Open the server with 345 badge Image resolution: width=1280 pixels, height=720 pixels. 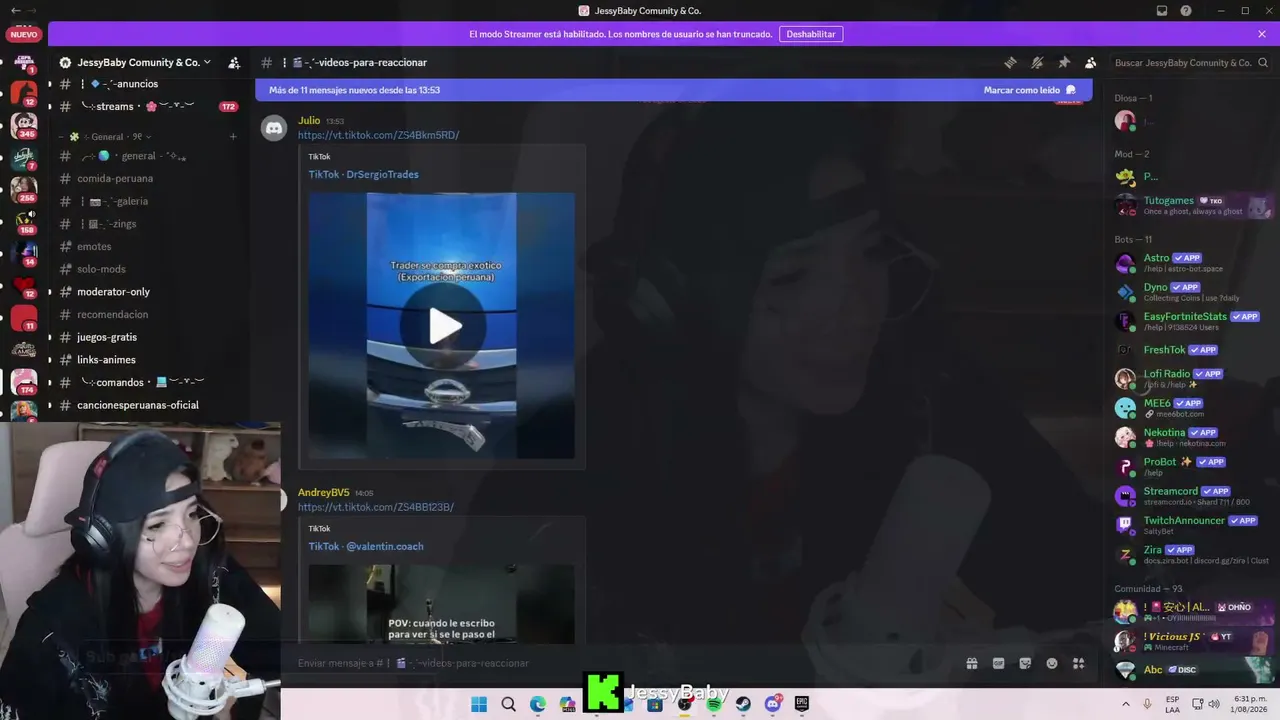pyautogui.click(x=24, y=126)
